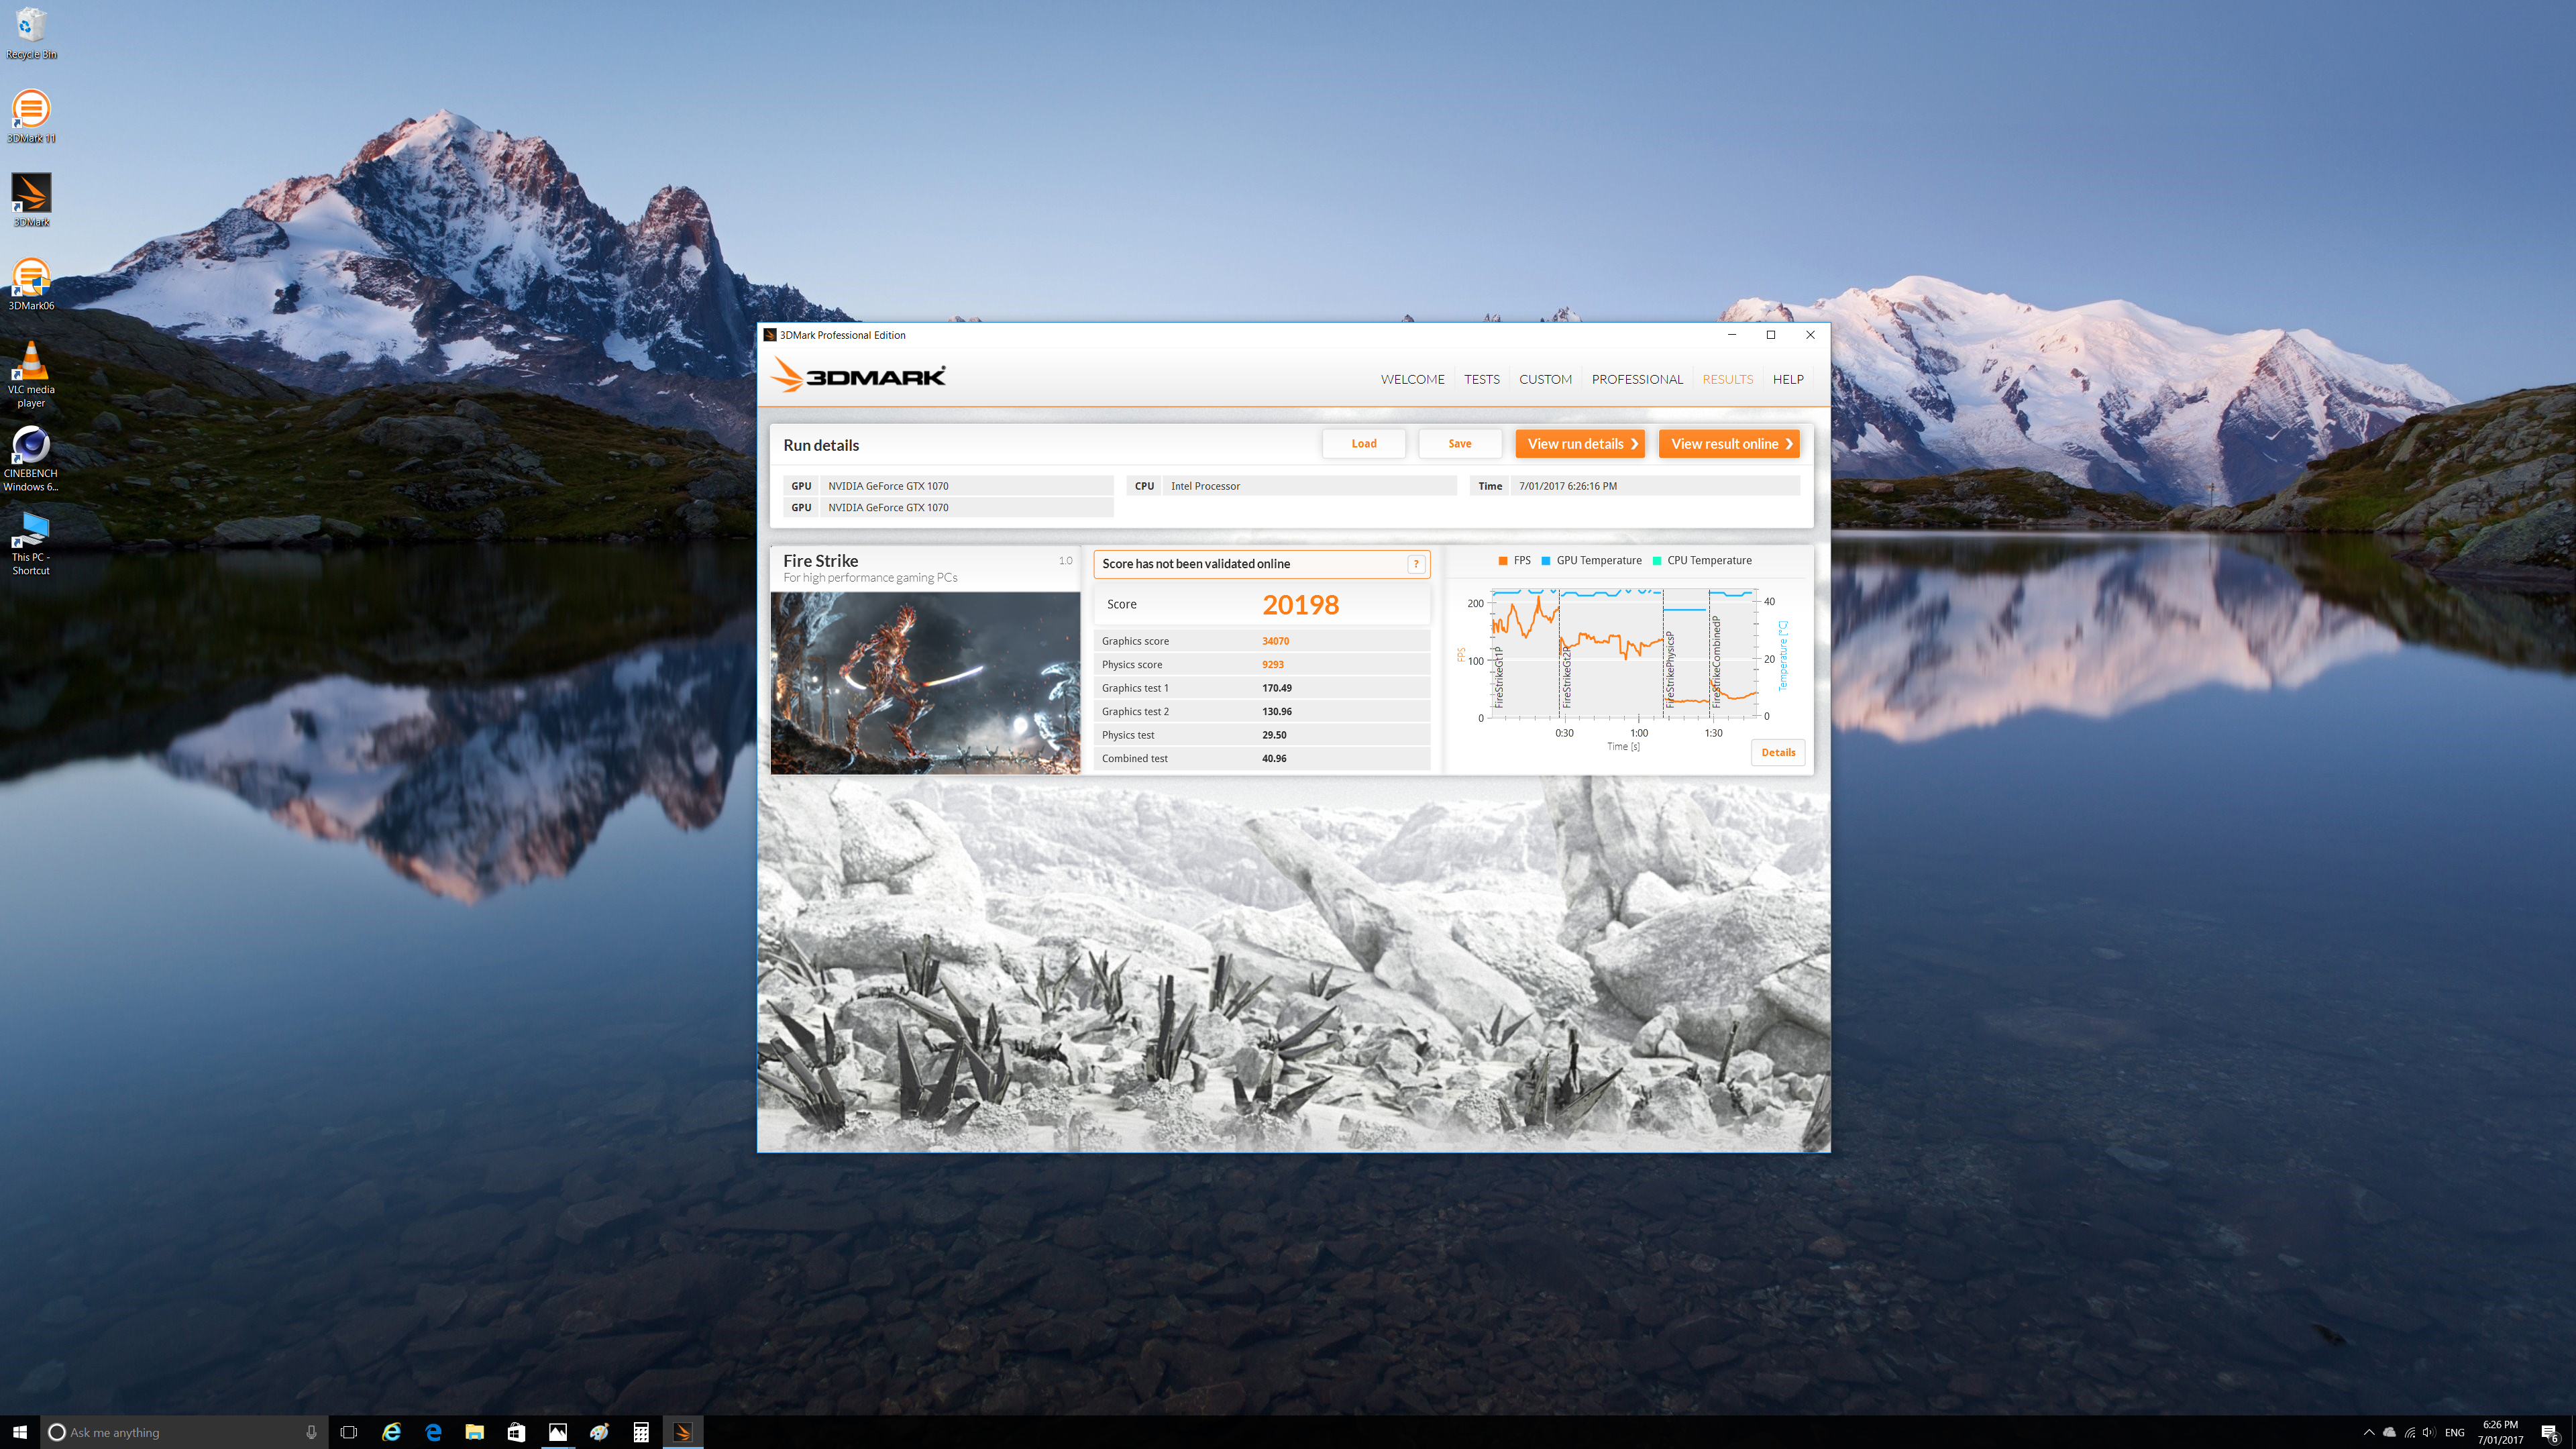Image resolution: width=2576 pixels, height=1449 pixels.
Task: Go to the RESULTS tab
Action: [x=1727, y=379]
